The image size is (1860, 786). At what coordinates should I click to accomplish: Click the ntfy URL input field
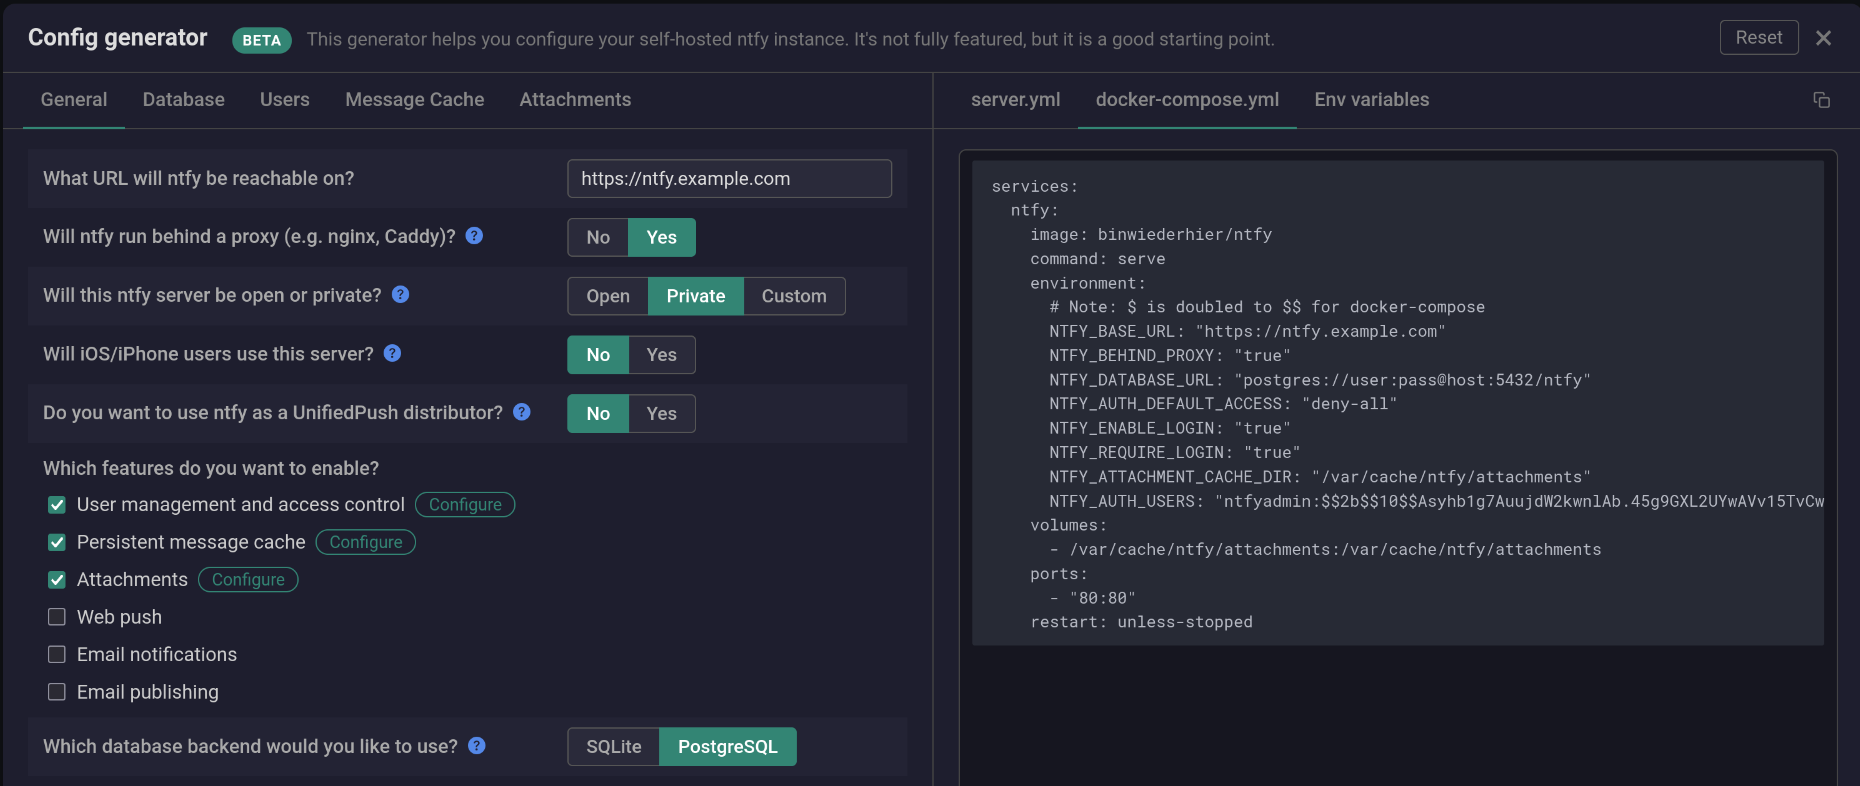729,178
